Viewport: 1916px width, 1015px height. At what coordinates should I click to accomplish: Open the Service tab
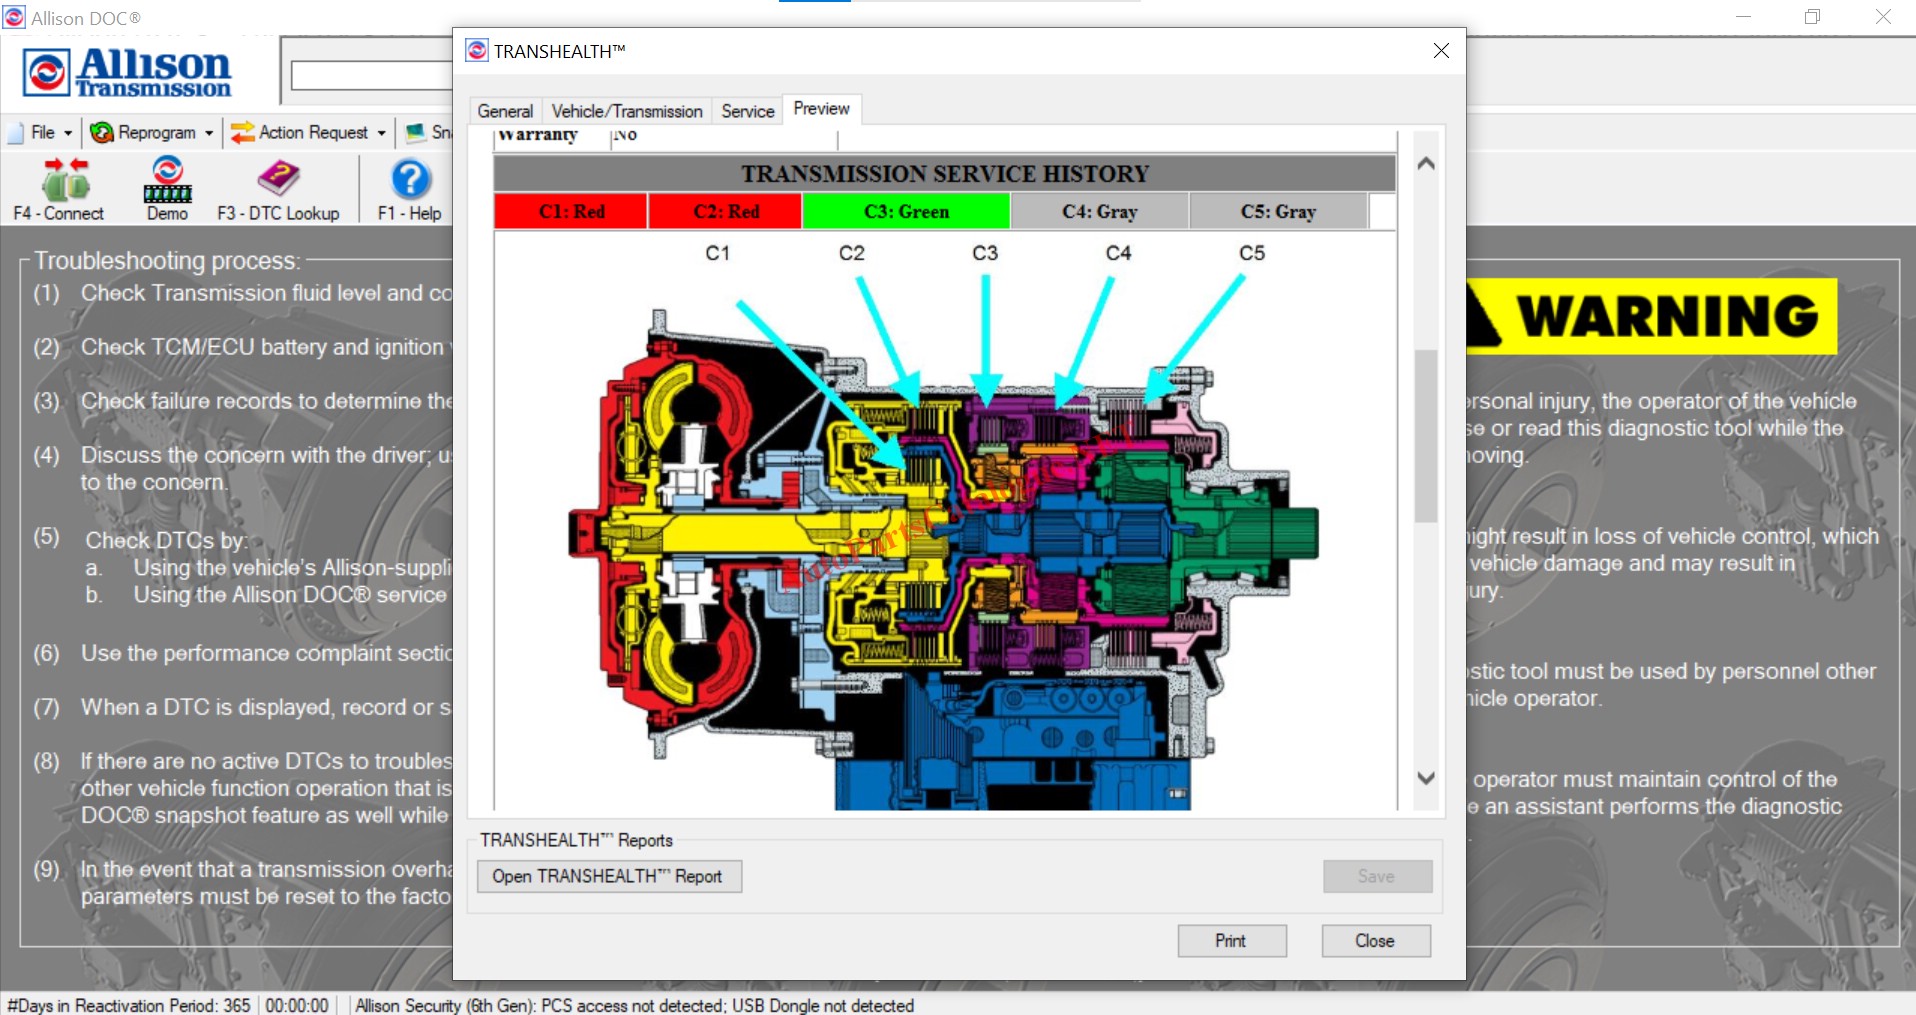coord(747,111)
